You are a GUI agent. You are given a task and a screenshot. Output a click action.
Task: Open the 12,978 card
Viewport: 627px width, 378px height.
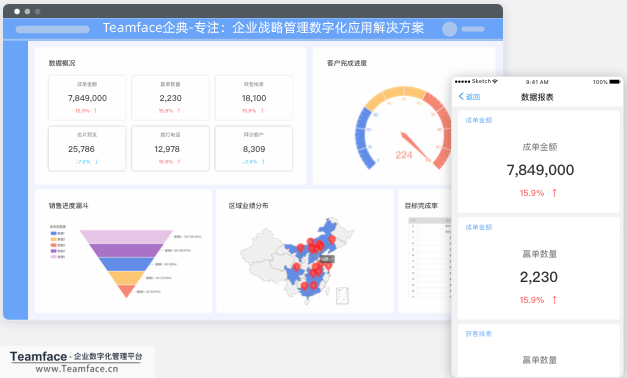(x=170, y=148)
